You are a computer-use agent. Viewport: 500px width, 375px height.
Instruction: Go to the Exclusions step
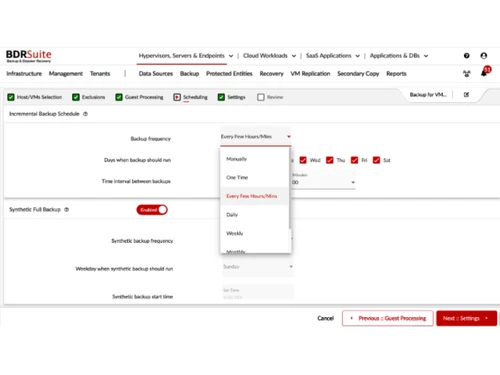[89, 97]
